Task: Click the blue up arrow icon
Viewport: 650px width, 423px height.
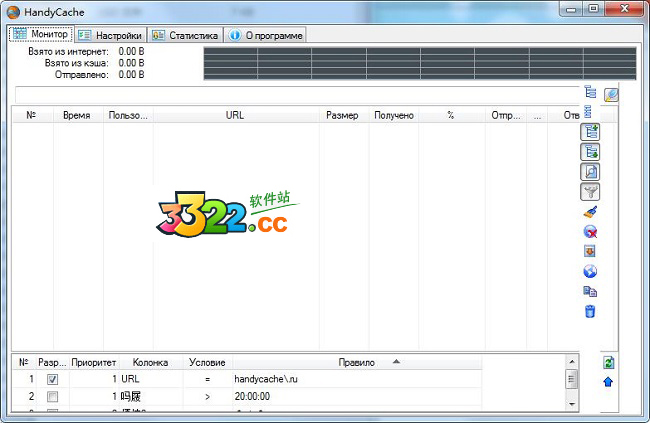Action: pos(608,382)
